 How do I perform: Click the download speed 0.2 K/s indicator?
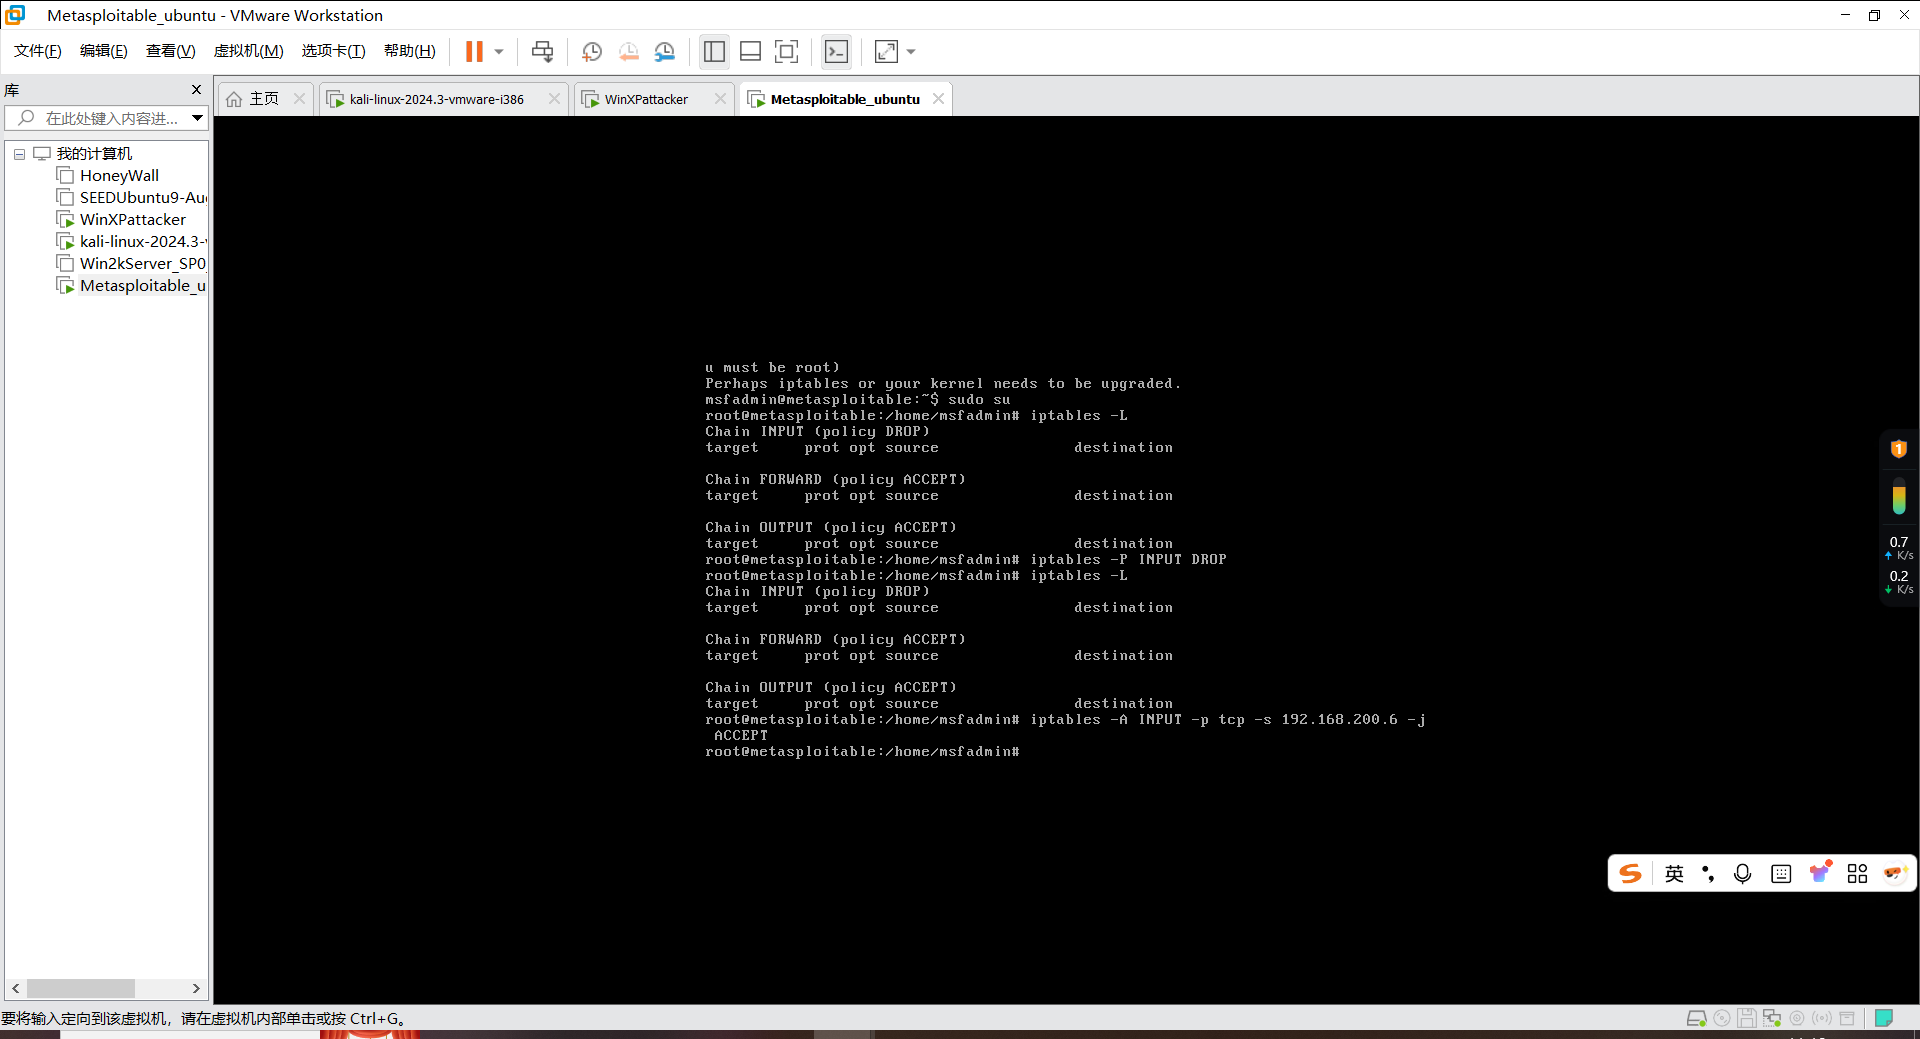[1899, 582]
